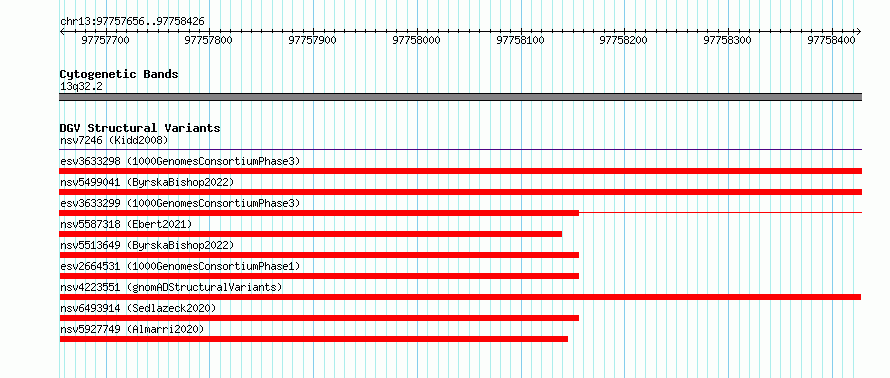Click the red bar under nsv6493914
The height and width of the screenshot is (378, 890).
[319, 318]
